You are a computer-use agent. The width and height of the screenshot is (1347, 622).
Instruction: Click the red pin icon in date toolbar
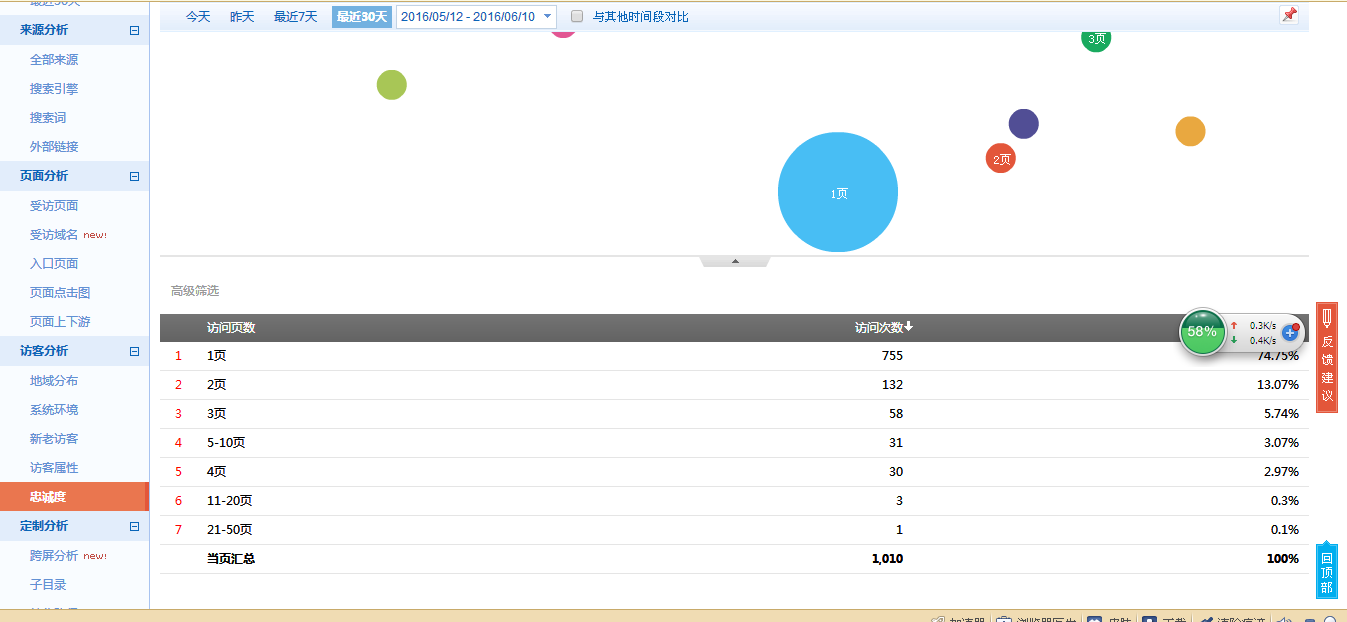tap(1289, 15)
